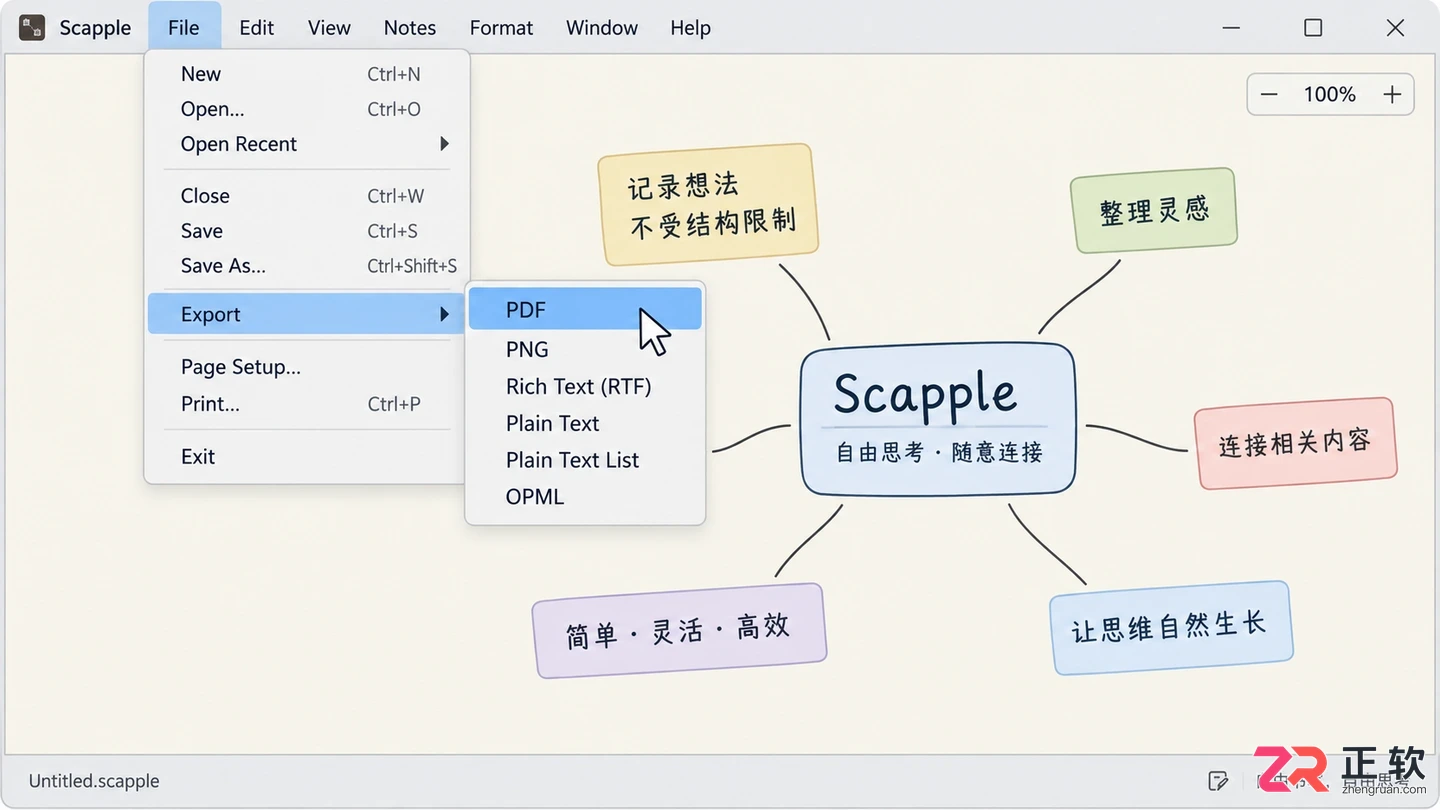The image size is (1440, 810).
Task: Open the Window menu
Action: (602, 28)
